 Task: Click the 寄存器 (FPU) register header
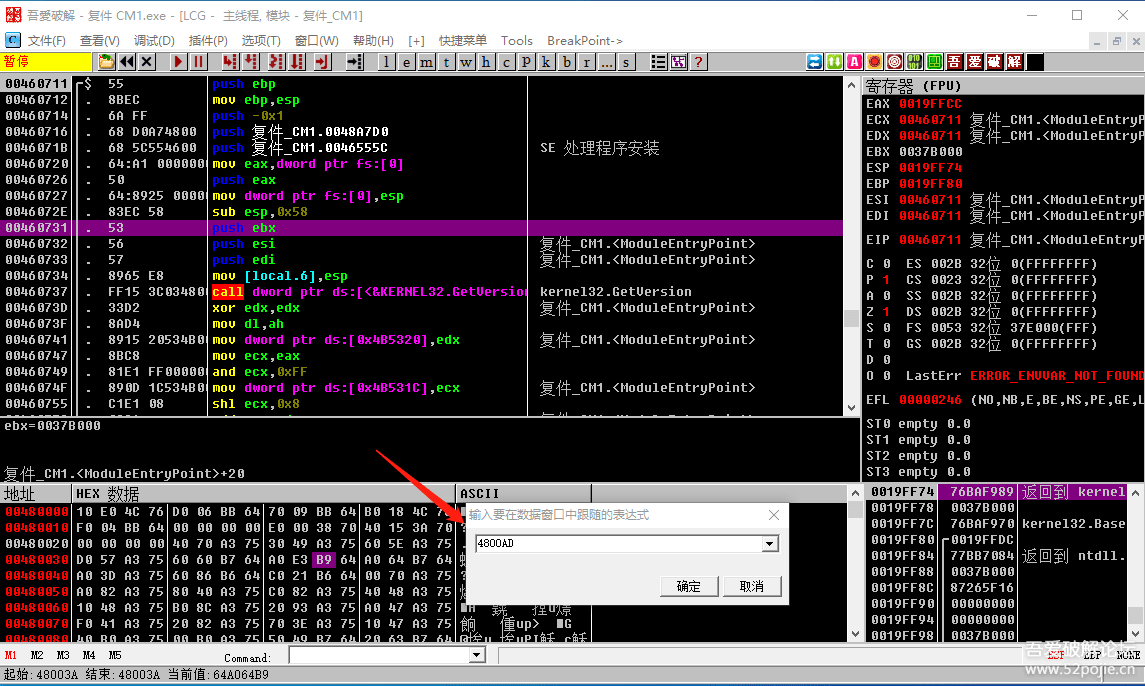pos(912,86)
